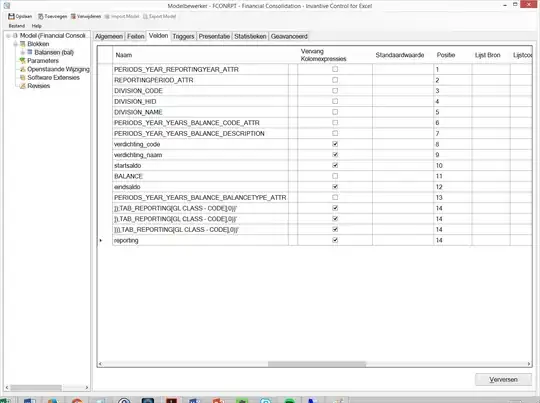Select Balansen (bal) in the tree
Image resolution: width=540 pixels, height=403 pixels.
(54, 52)
